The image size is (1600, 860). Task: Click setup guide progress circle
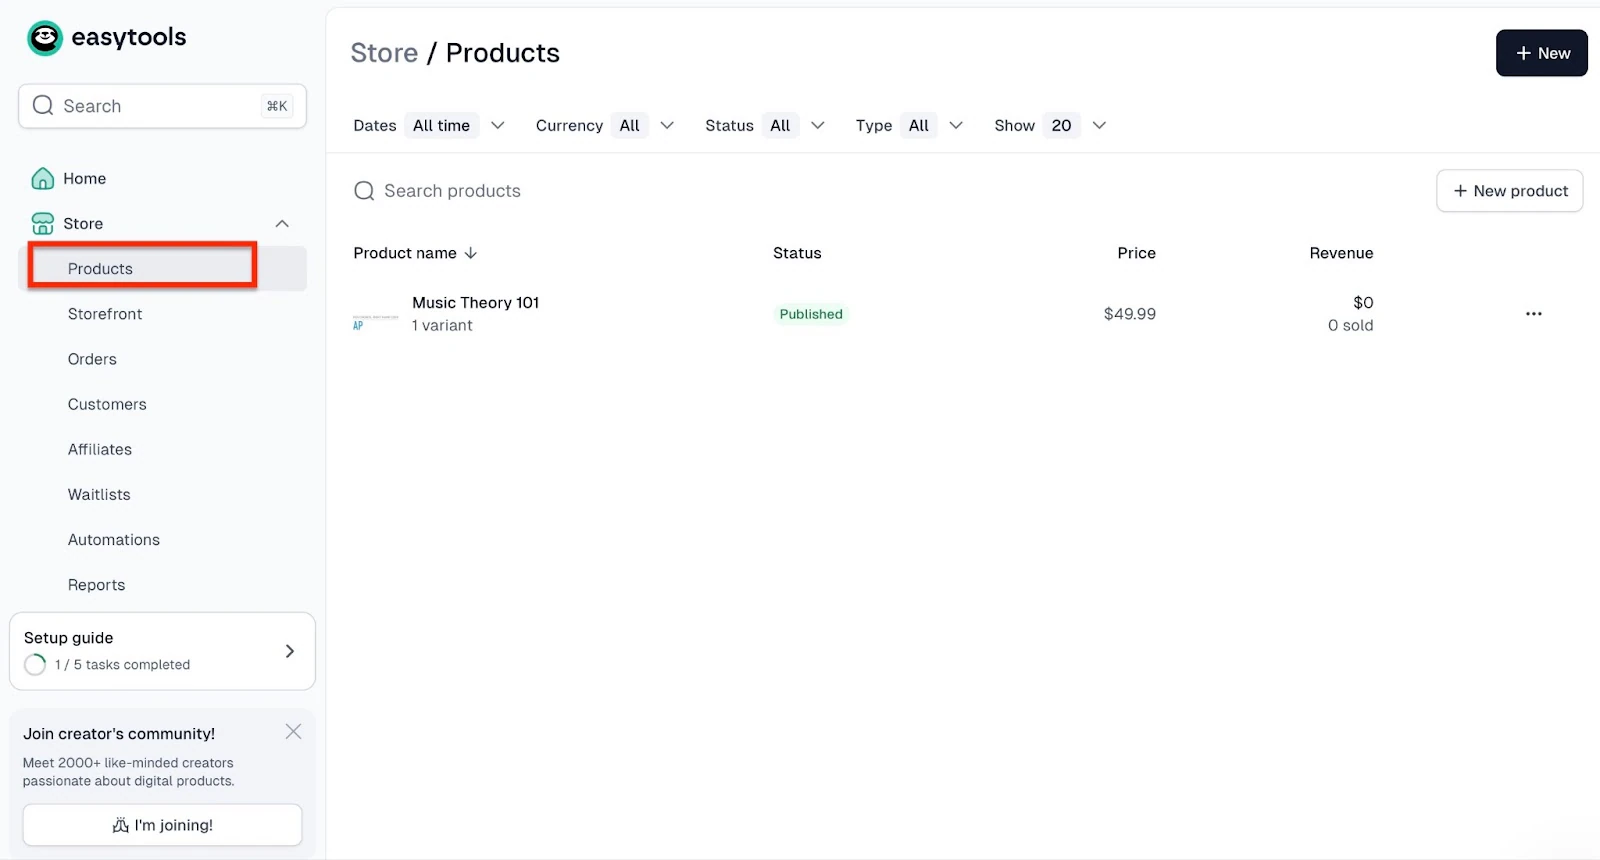point(35,664)
